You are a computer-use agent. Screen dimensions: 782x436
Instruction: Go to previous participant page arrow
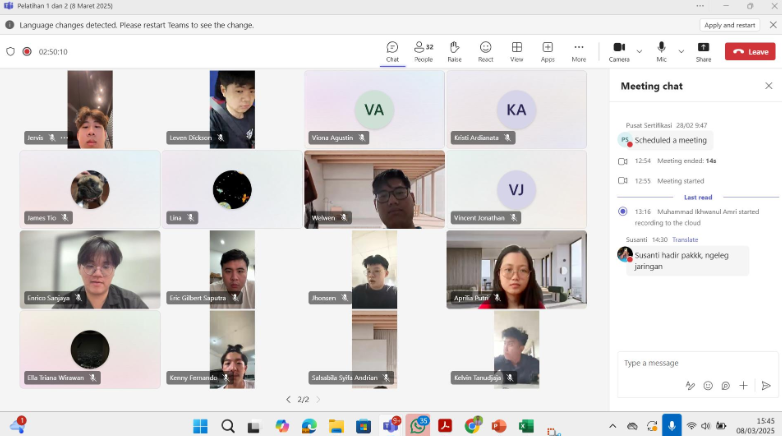tap(288, 399)
